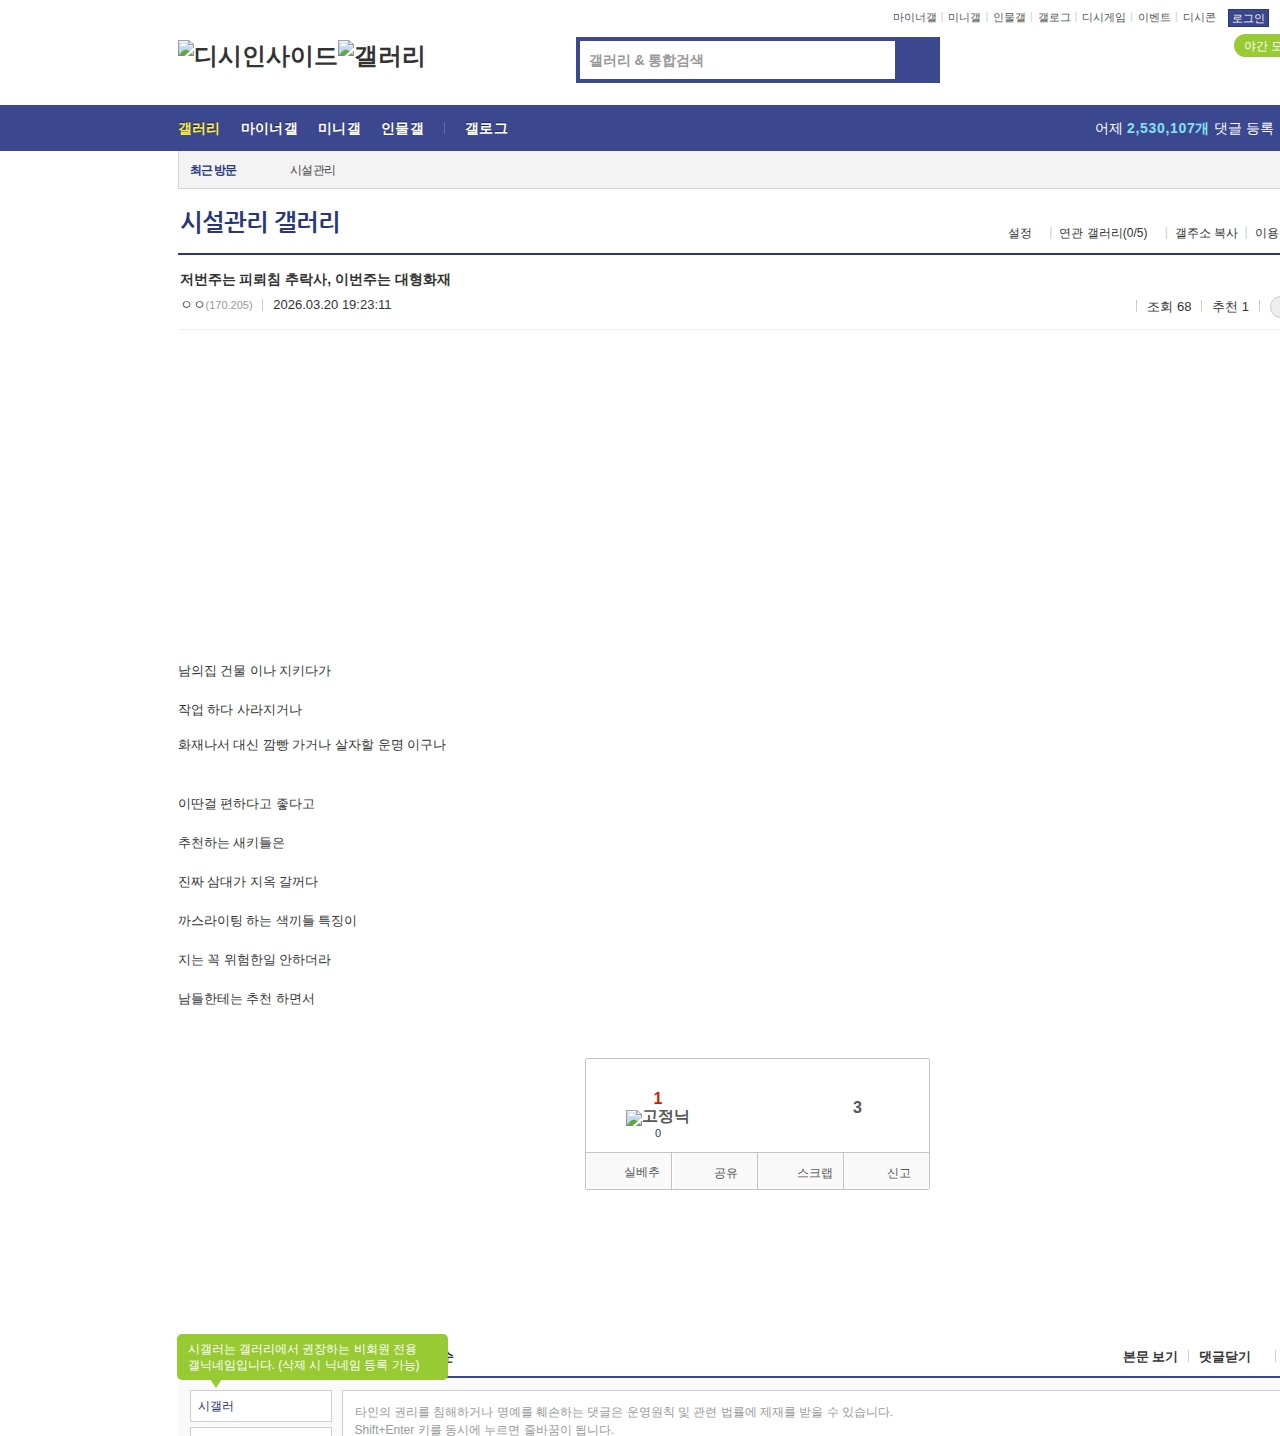
Task: Click the post date 2026.03.20 19:23:11
Action: click(x=332, y=305)
